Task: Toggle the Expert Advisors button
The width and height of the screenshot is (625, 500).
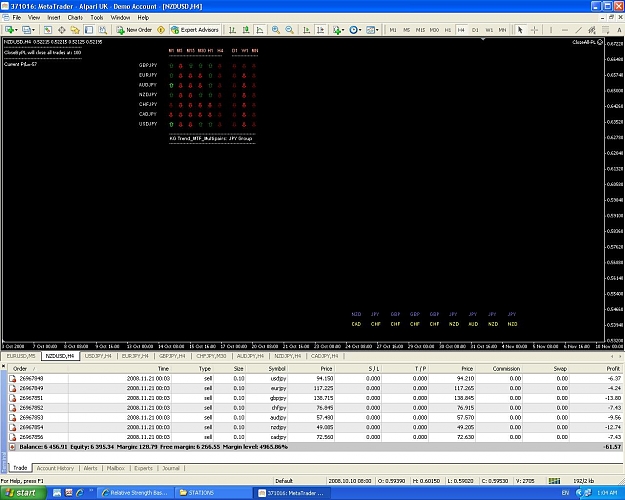Action: pos(195,30)
